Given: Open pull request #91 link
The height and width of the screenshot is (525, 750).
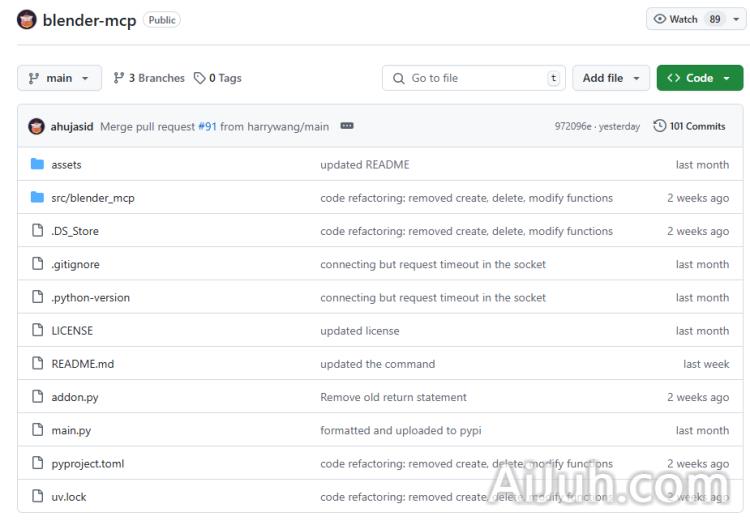Looking at the screenshot, I should point(207,127).
